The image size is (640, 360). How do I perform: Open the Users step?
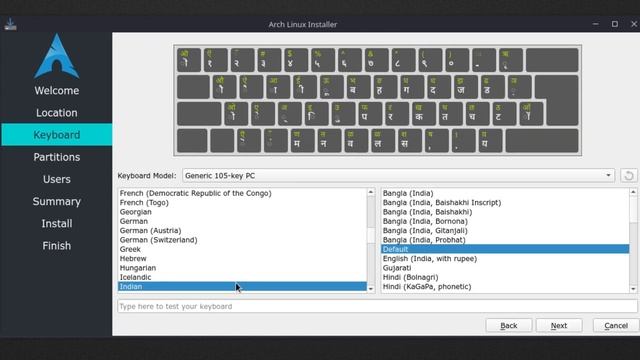(57, 179)
